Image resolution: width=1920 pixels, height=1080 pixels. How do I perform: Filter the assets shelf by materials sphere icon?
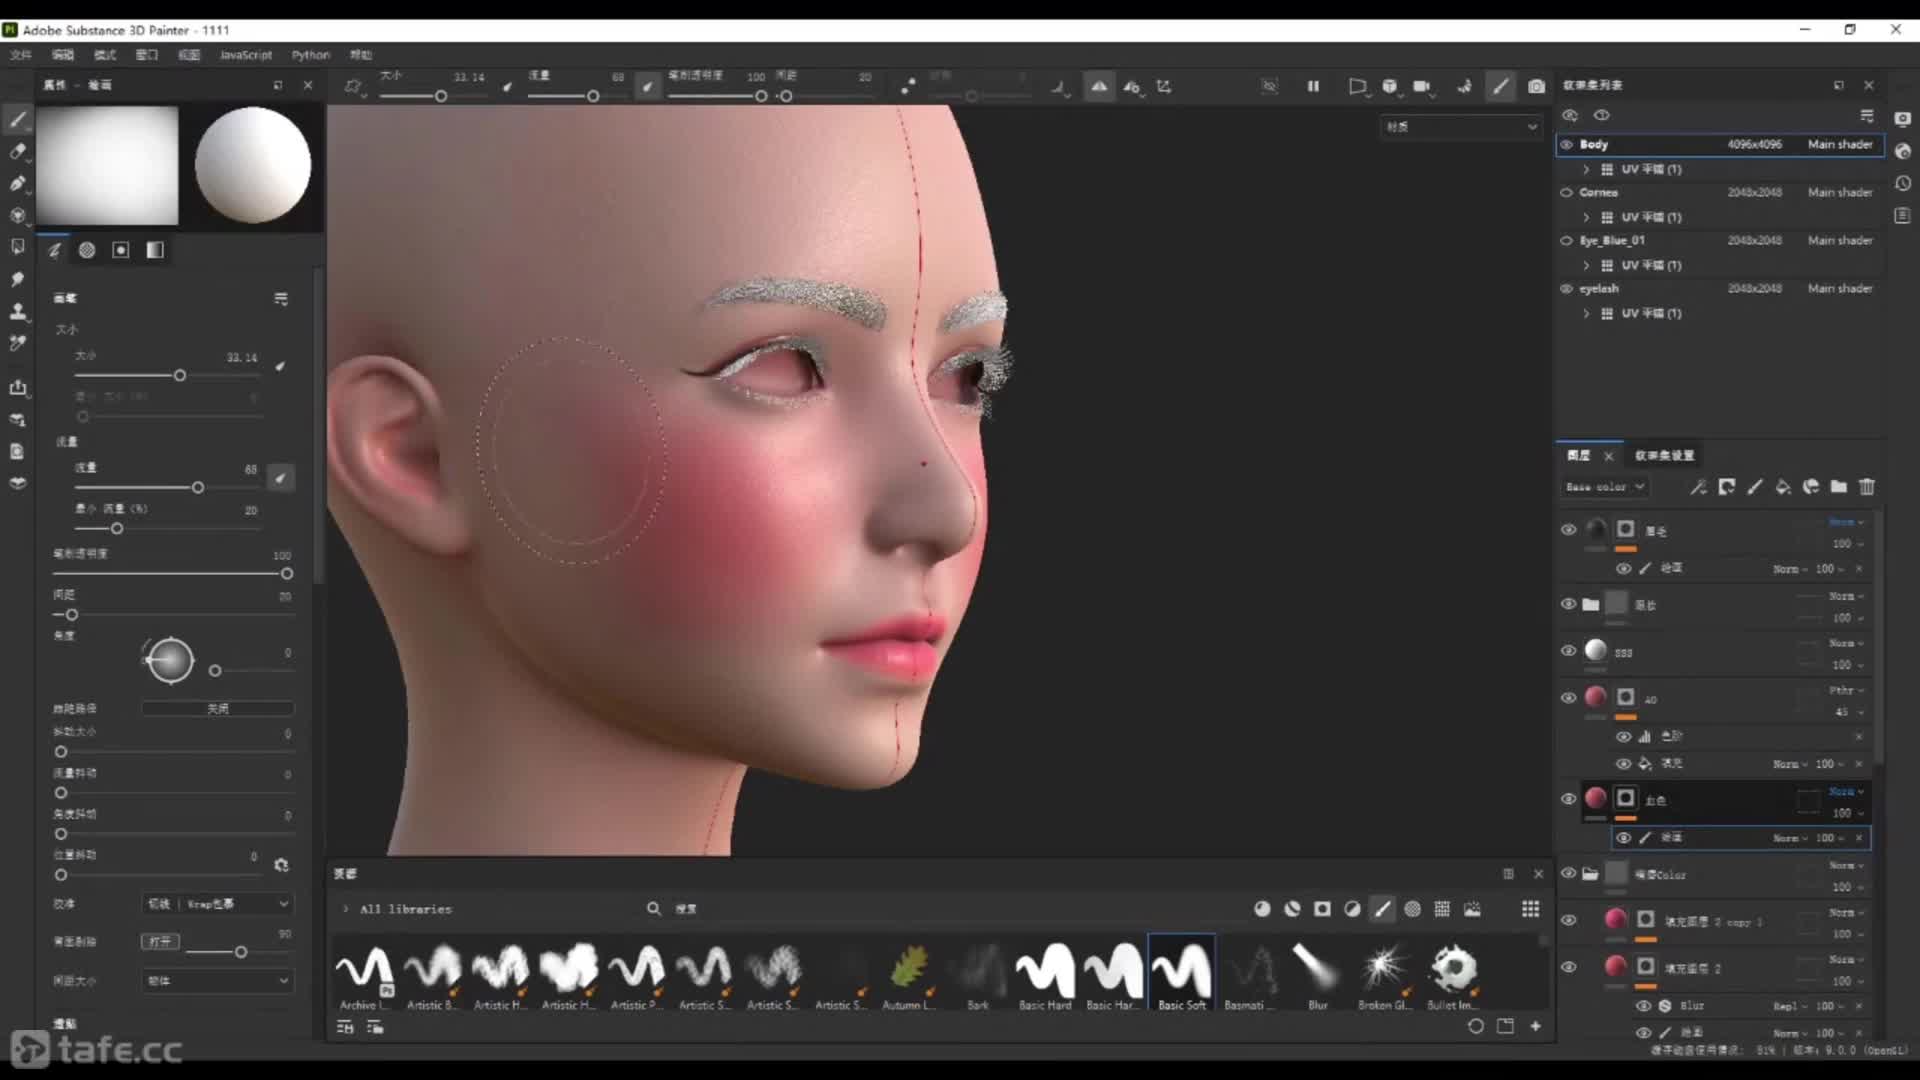click(x=1262, y=909)
